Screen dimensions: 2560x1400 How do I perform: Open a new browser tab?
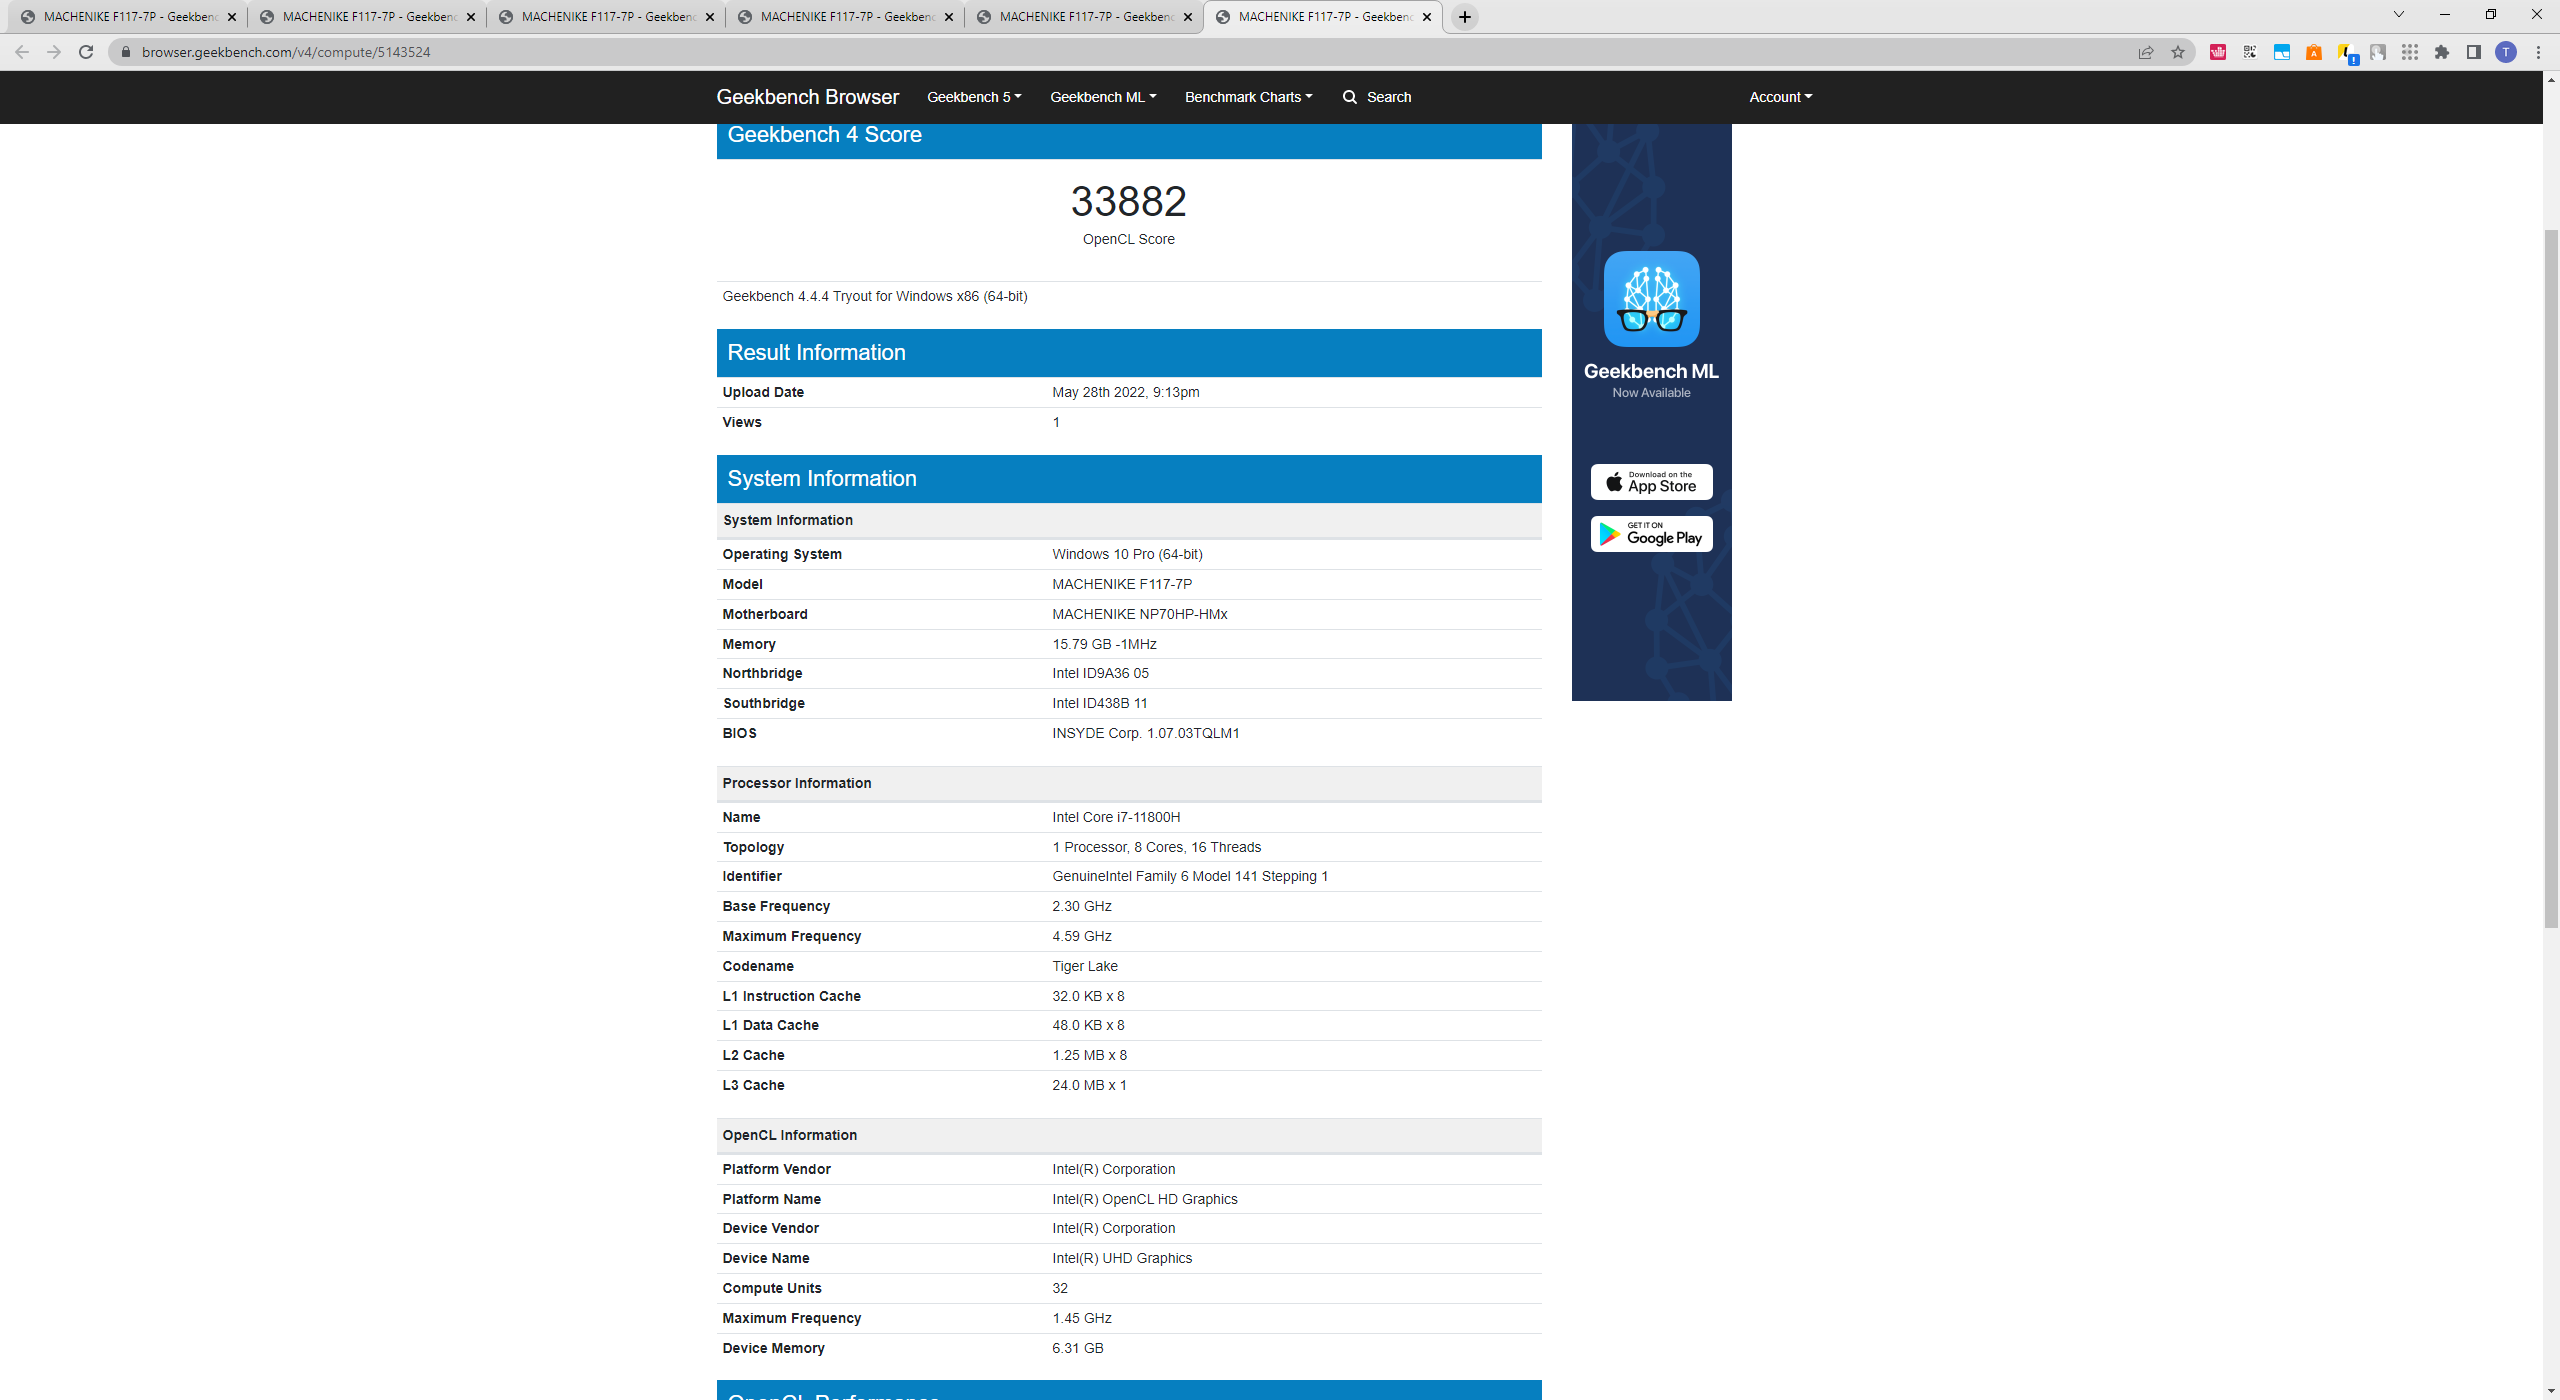[1465, 17]
